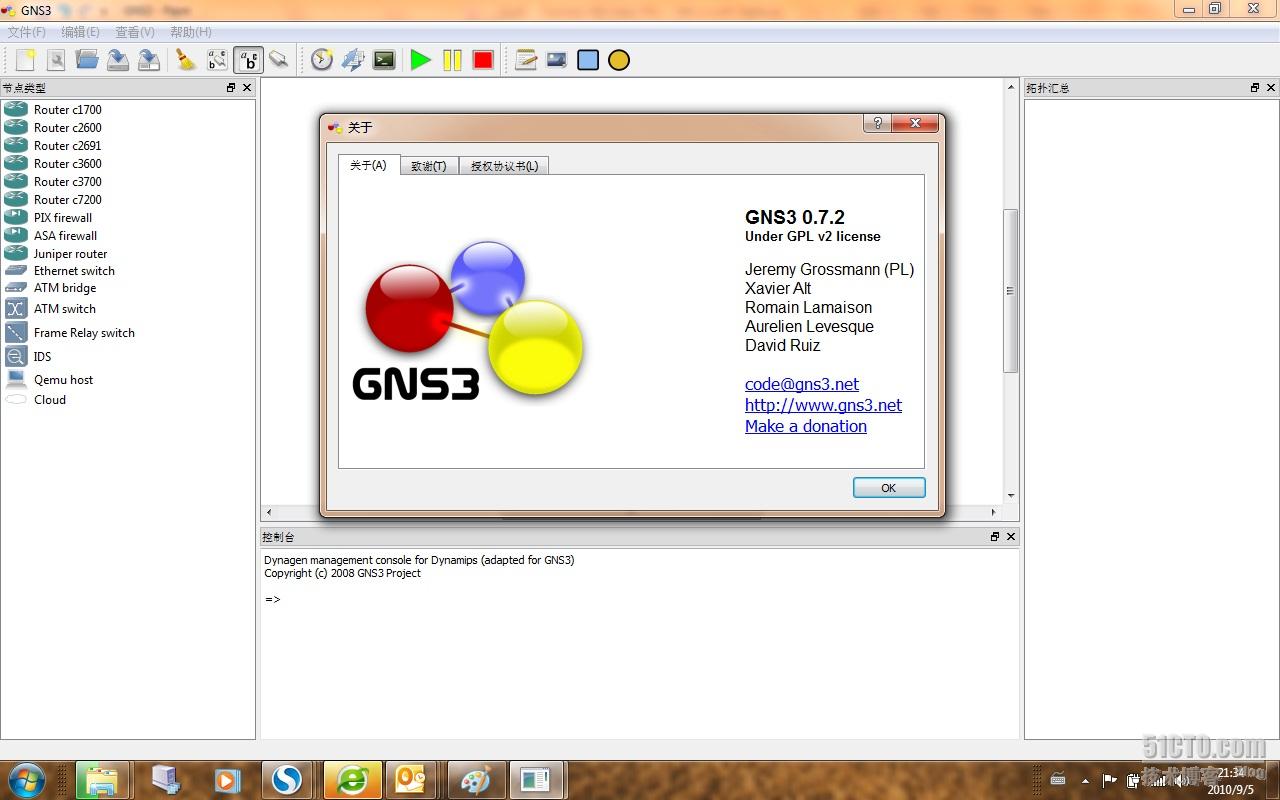Choose the Frame Relay switch node
The width and height of the screenshot is (1280, 800).
coord(84,333)
